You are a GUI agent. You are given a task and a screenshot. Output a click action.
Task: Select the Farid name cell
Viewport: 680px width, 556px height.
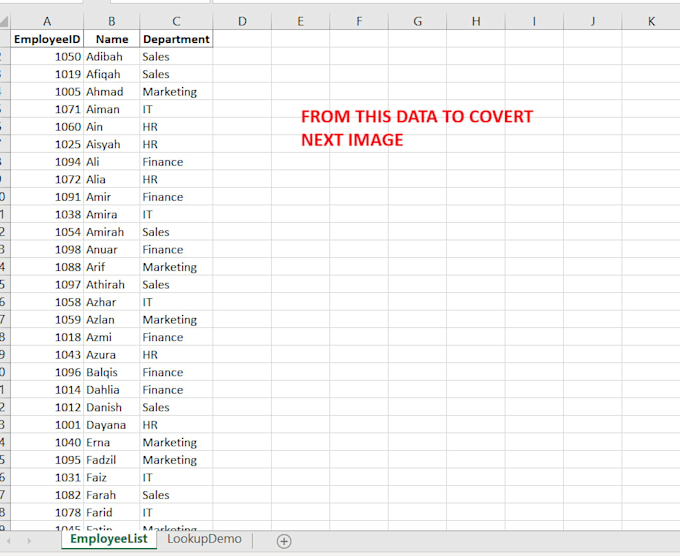pyautogui.click(x=111, y=512)
